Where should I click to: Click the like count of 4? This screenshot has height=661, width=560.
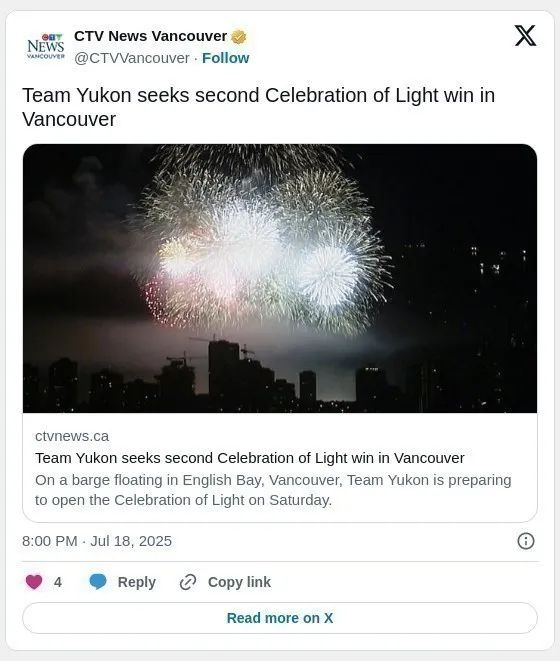(x=58, y=582)
